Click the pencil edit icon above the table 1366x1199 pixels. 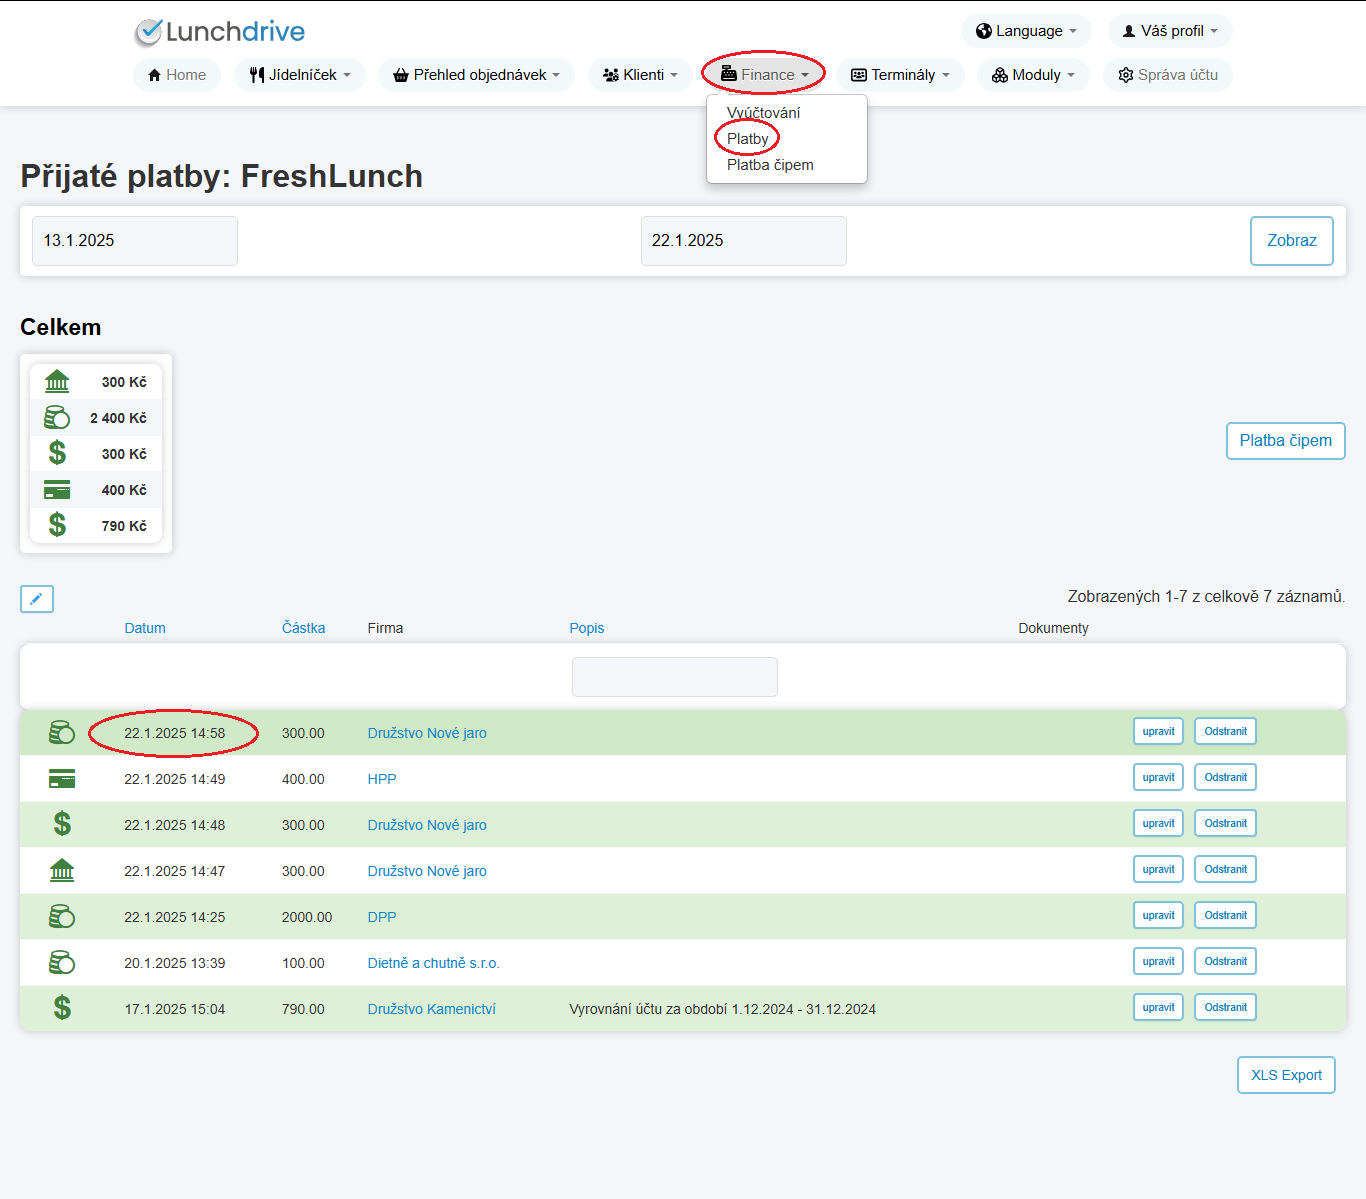37,599
